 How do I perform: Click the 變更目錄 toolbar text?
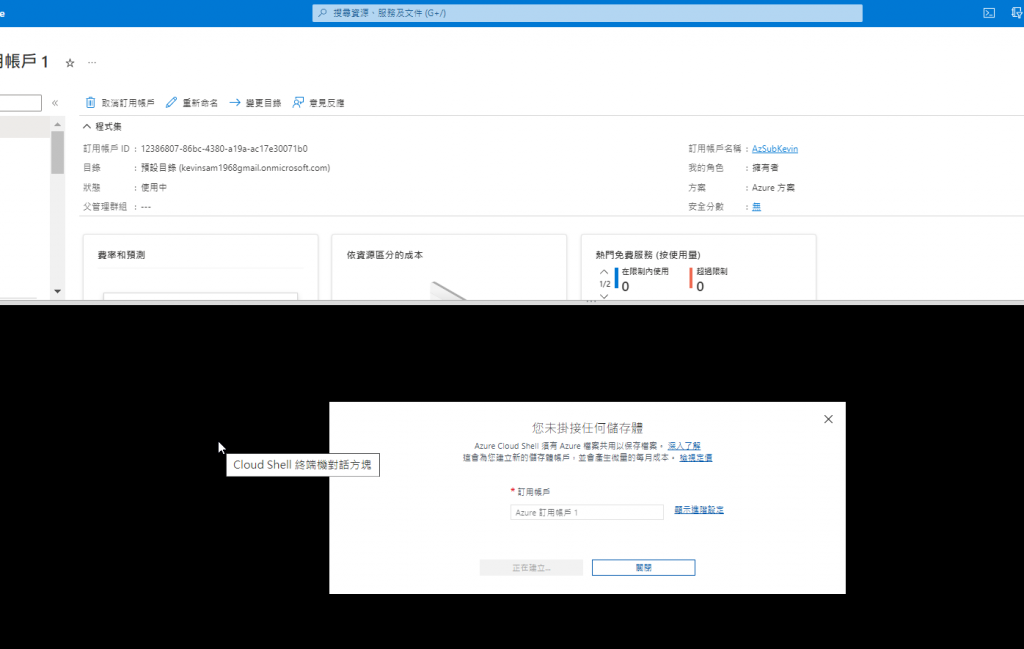click(263, 103)
